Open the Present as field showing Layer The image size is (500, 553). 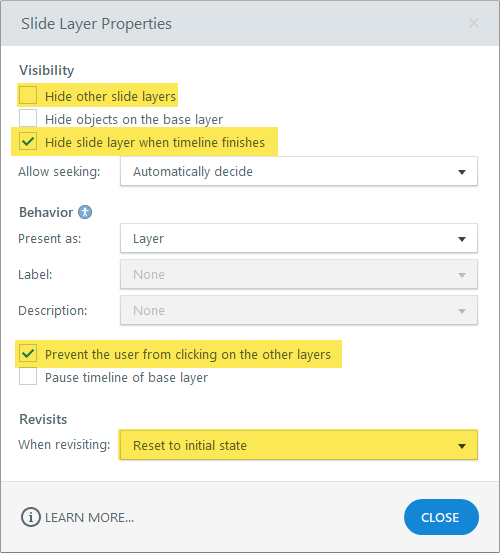click(299, 238)
